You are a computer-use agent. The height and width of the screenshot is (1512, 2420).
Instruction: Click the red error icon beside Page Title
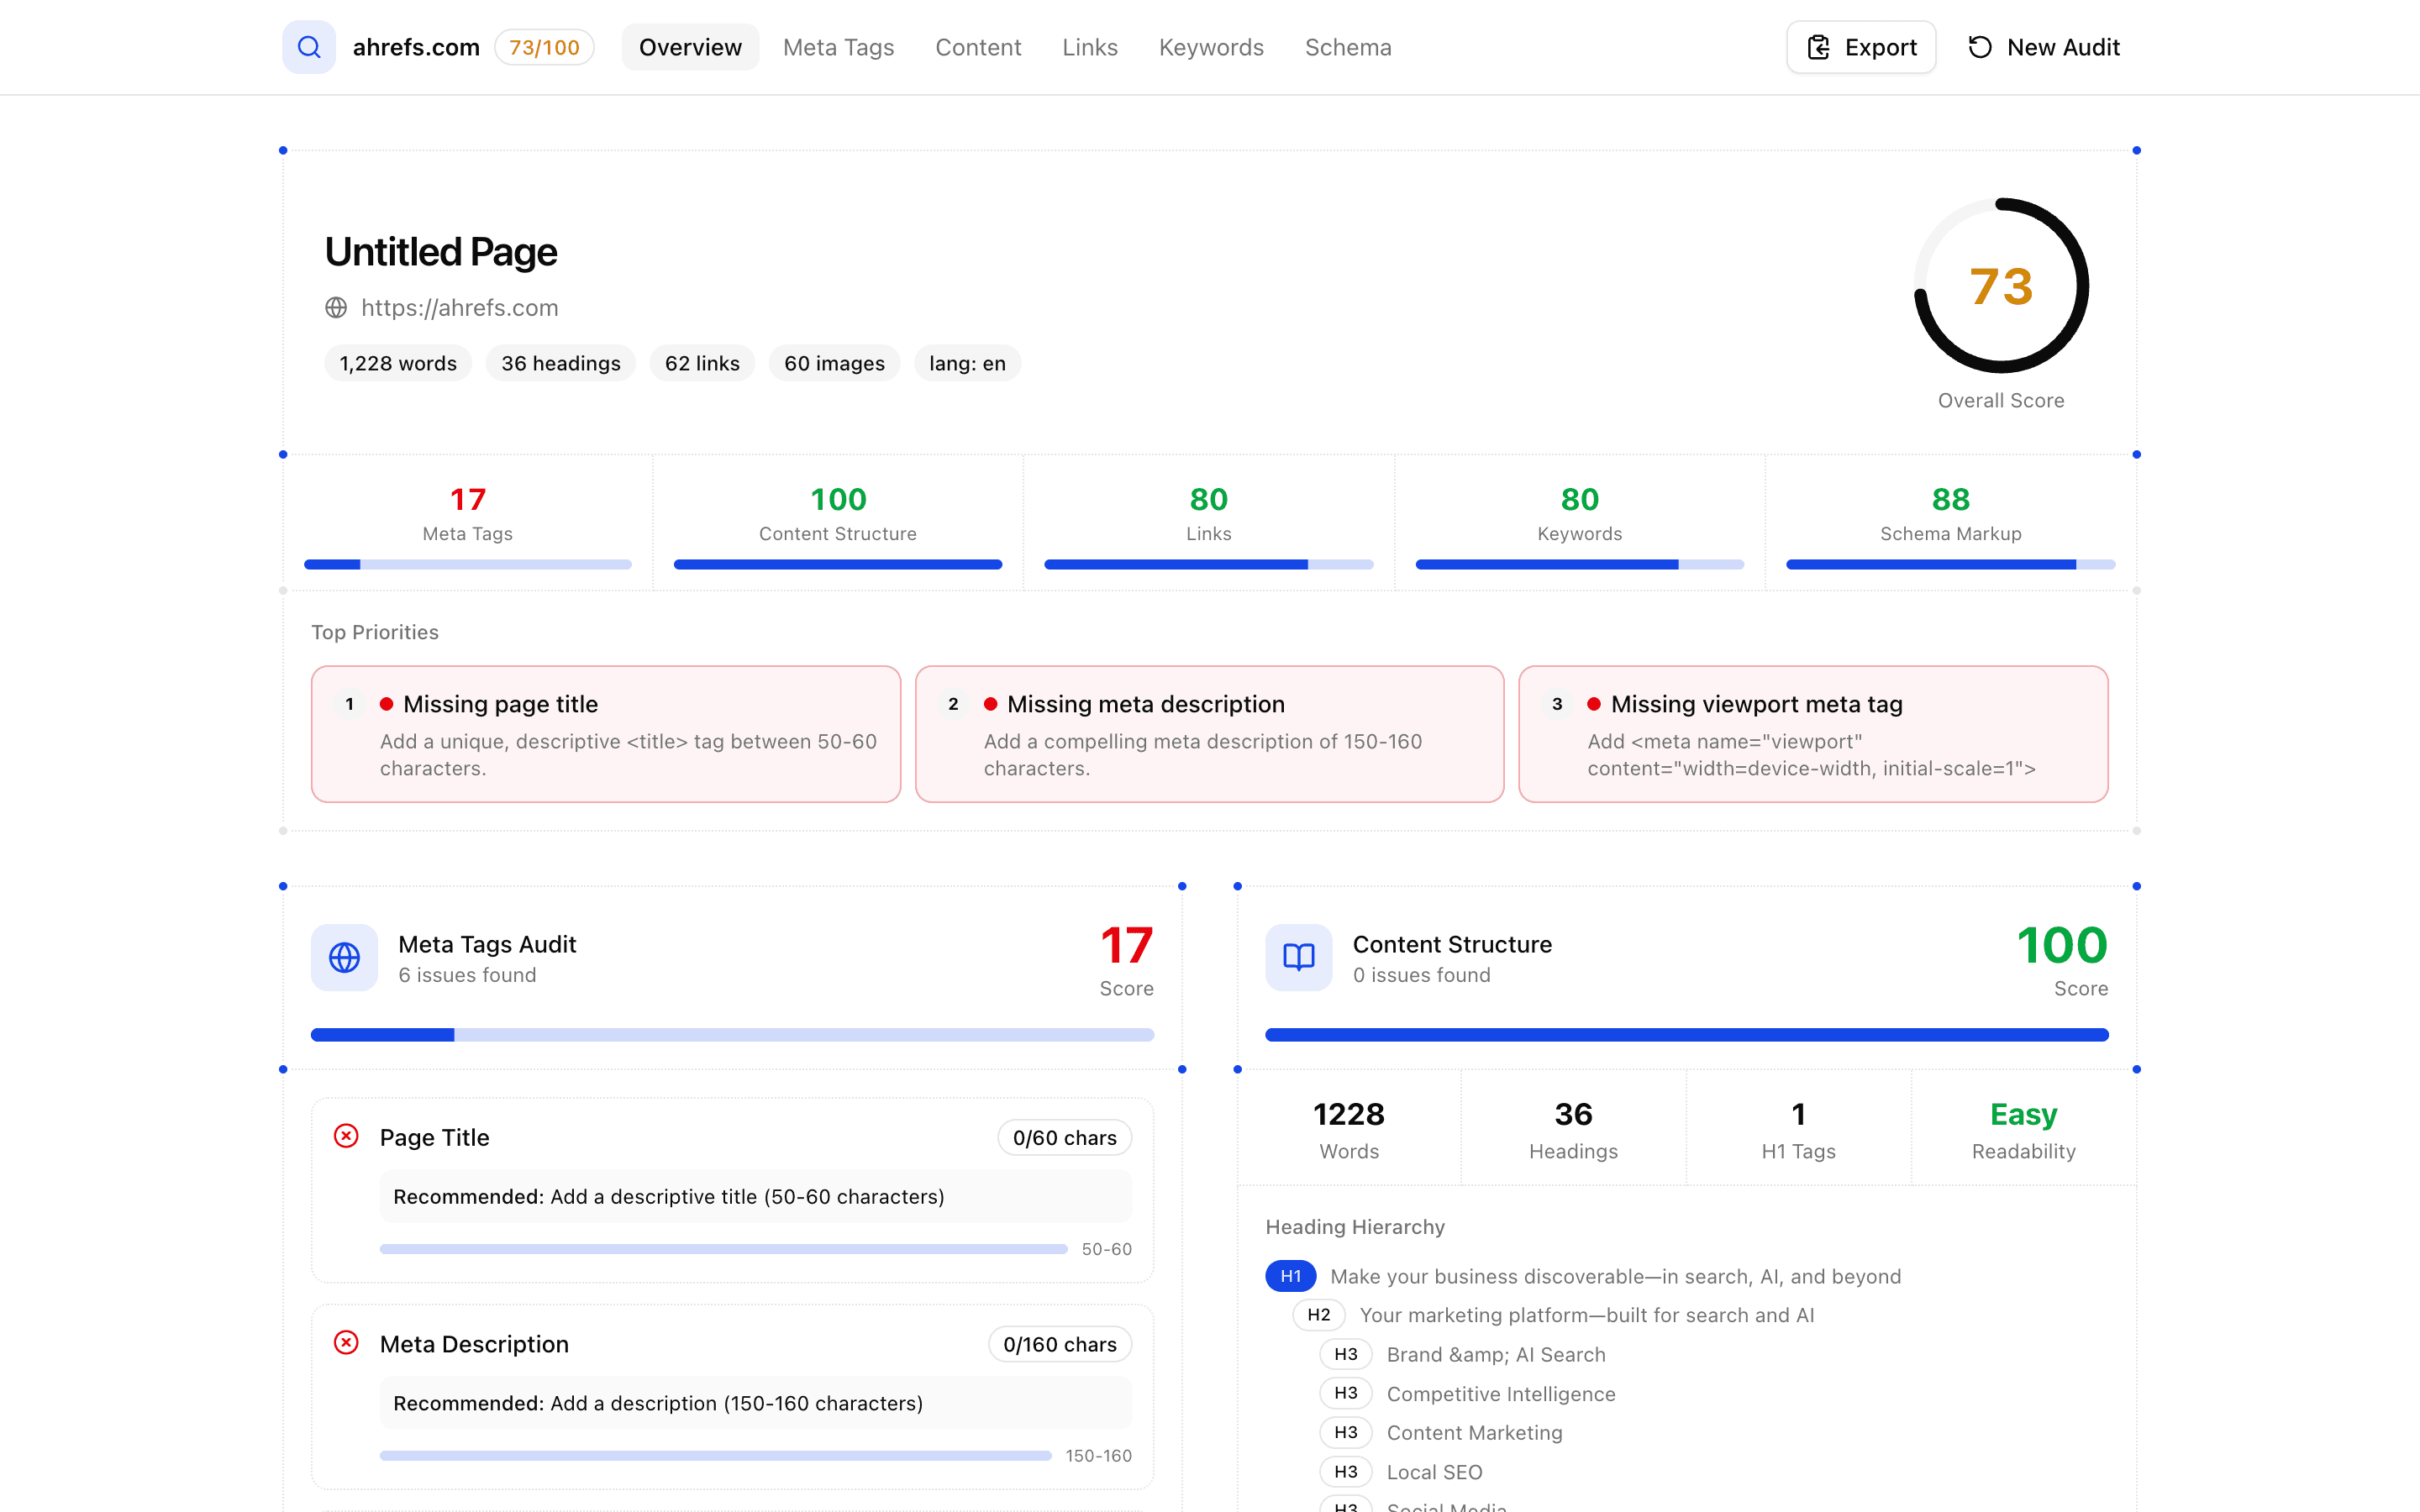346,1136
